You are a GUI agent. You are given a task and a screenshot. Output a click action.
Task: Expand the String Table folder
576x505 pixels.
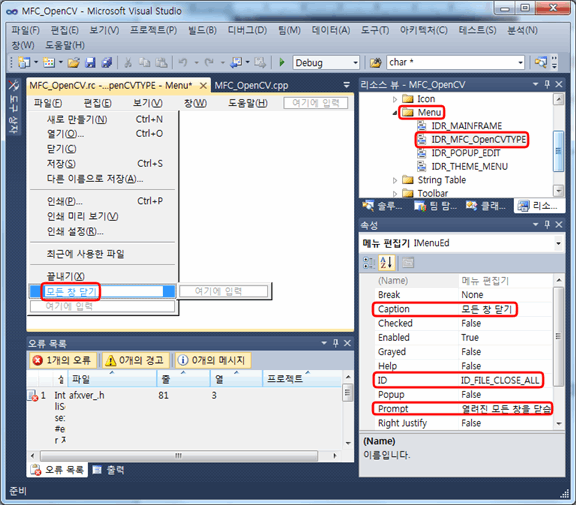[395, 180]
